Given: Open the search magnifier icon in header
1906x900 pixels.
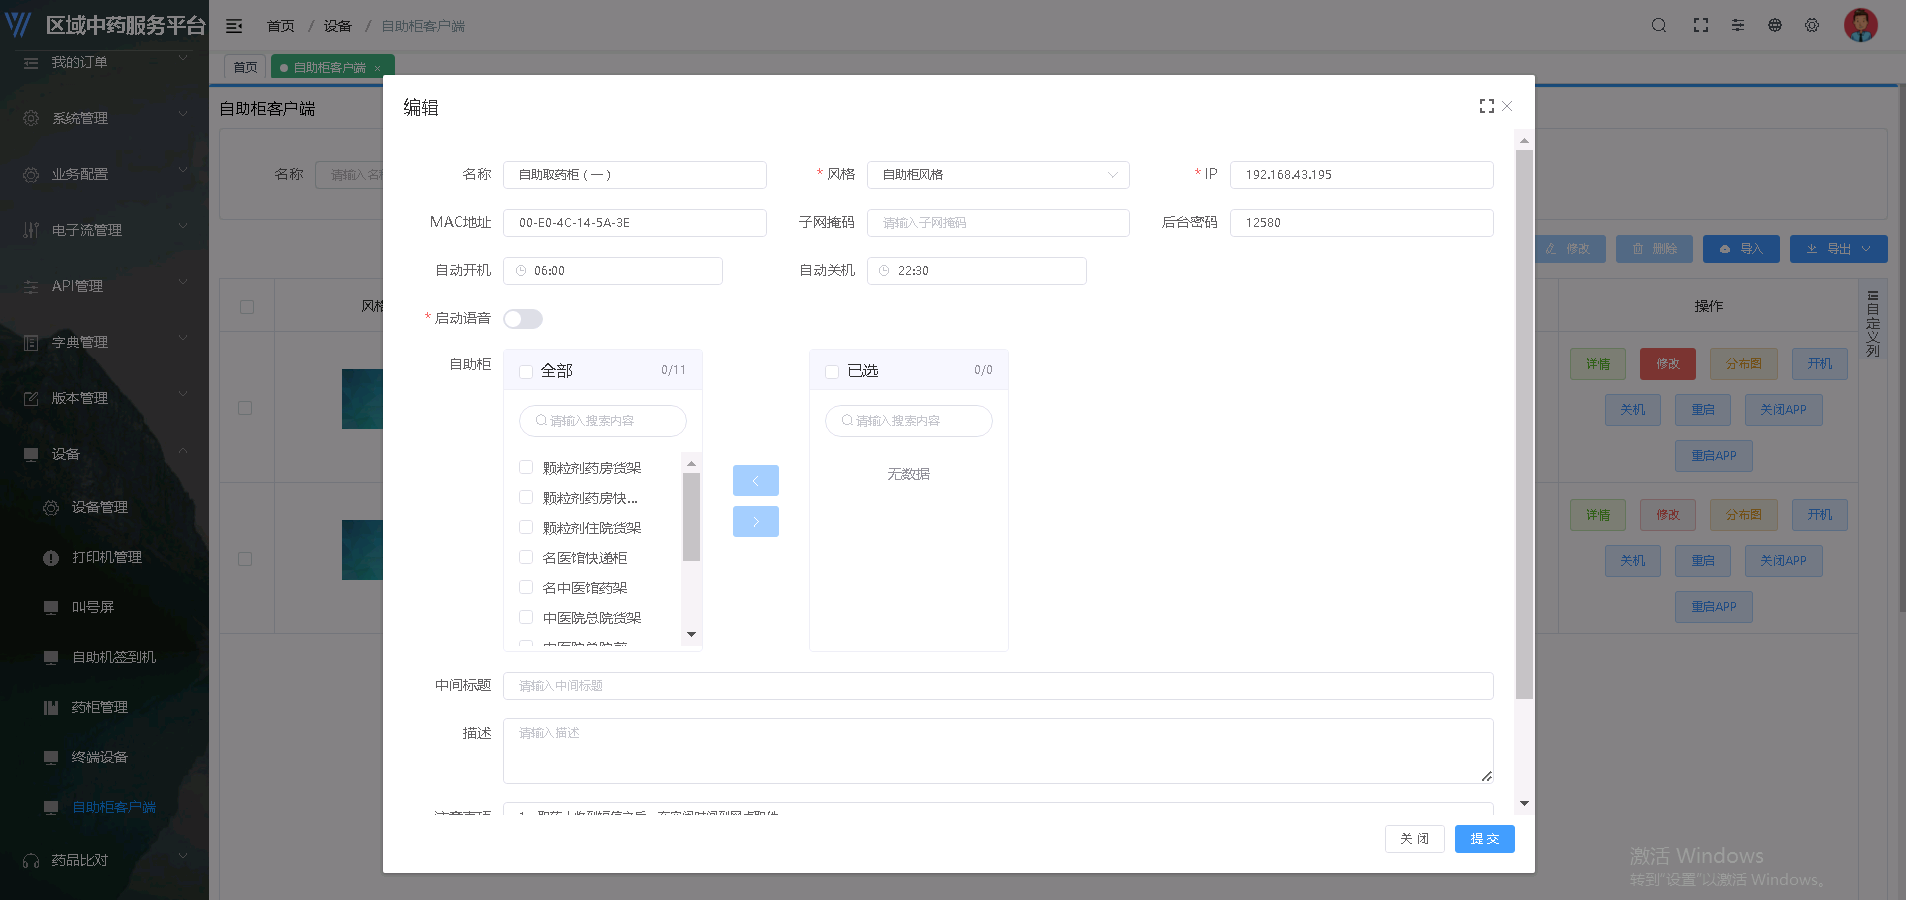Looking at the screenshot, I should (x=1659, y=25).
